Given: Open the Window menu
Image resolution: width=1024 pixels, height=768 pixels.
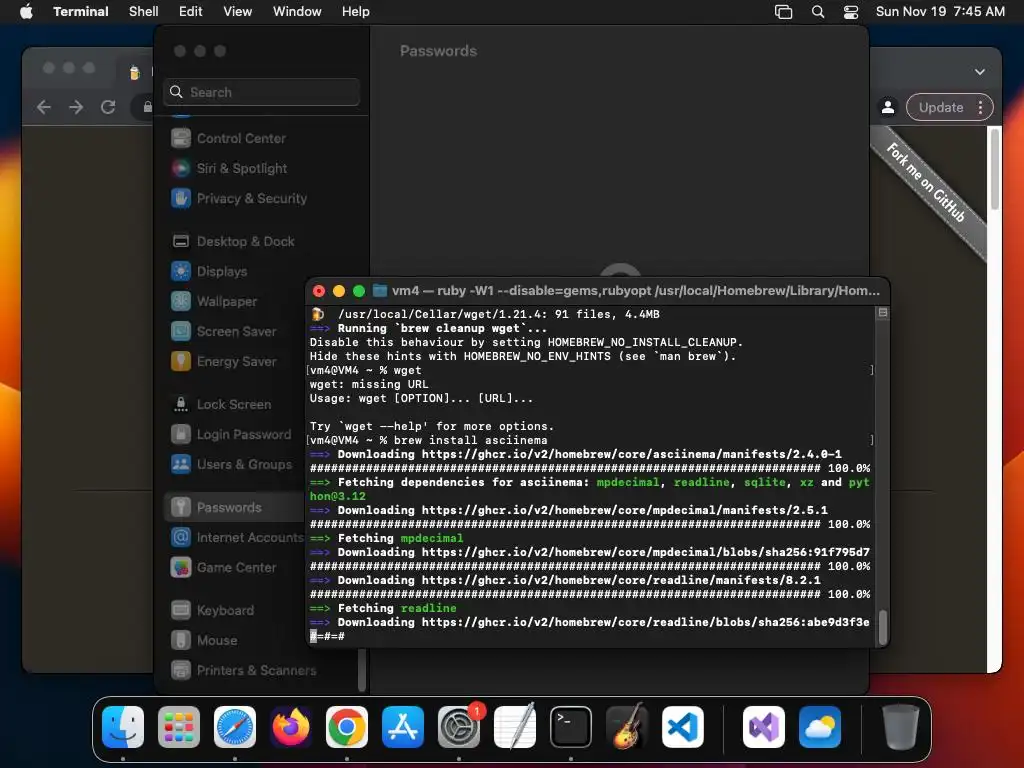Looking at the screenshot, I should coord(297,11).
